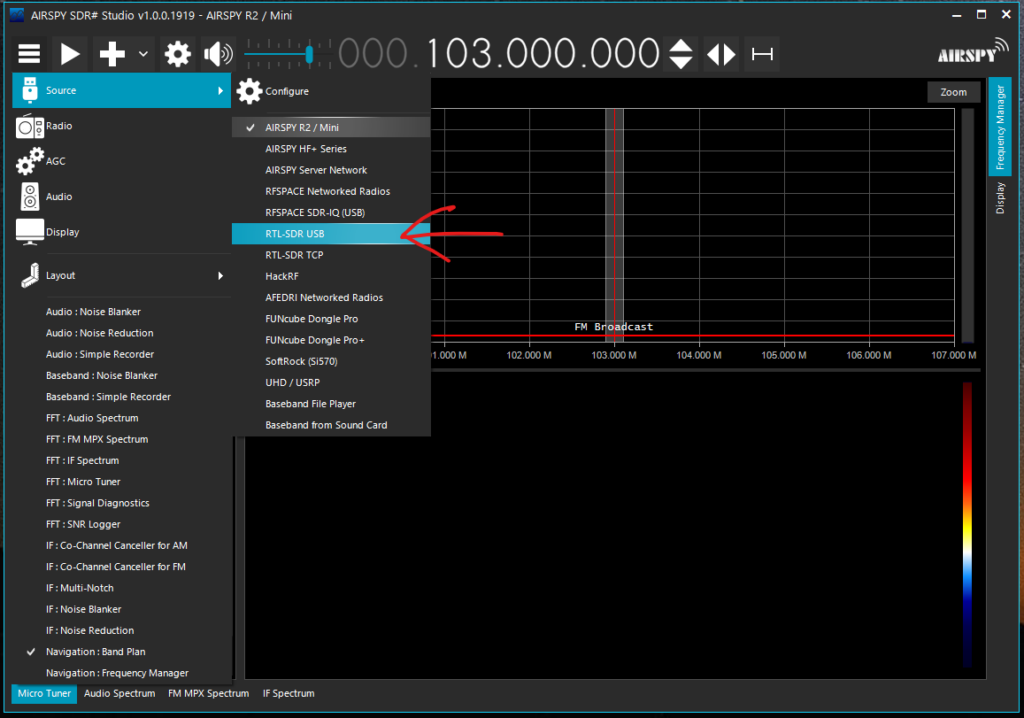1024x718 pixels.
Task: Enable Audio : Noise Reduction
Action: point(99,332)
